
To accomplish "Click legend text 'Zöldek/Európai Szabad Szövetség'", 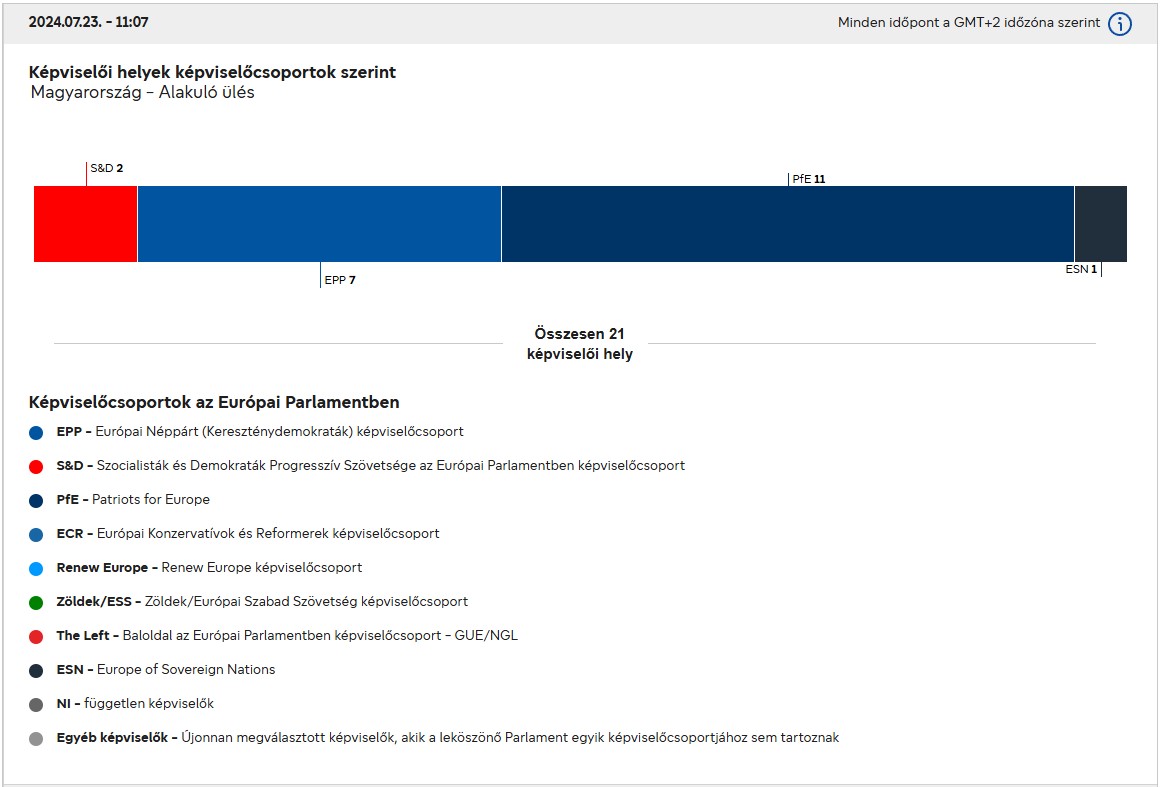I will tap(262, 602).
